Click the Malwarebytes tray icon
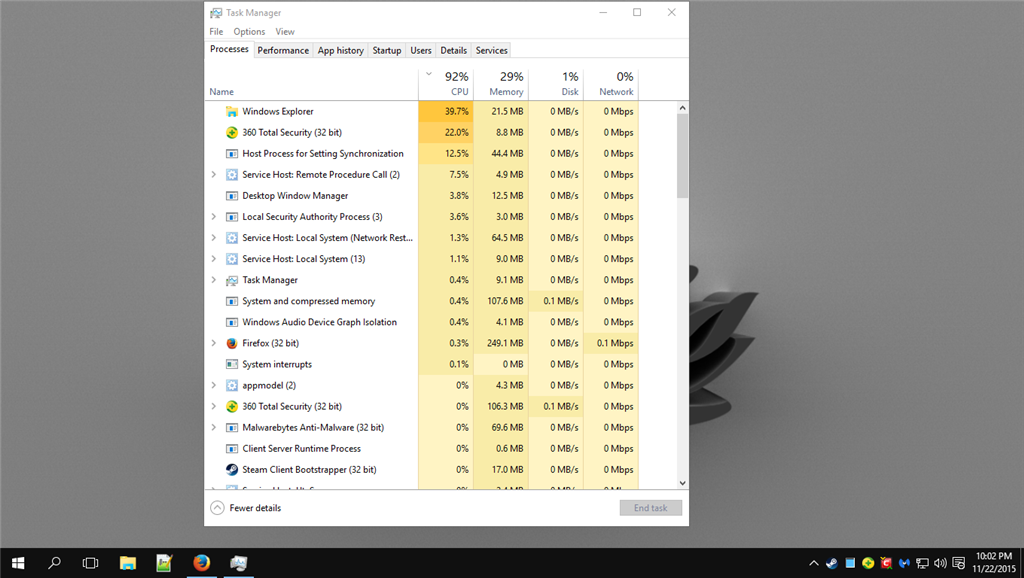Image resolution: width=1024 pixels, height=578 pixels. click(904, 563)
